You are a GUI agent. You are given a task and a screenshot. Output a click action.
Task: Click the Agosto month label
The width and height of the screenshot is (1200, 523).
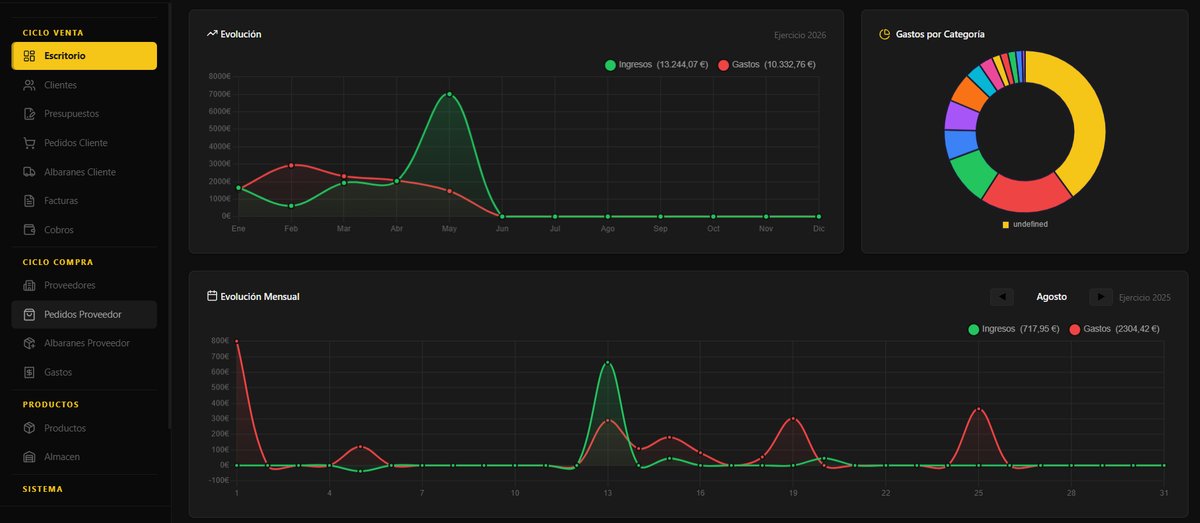click(1051, 297)
